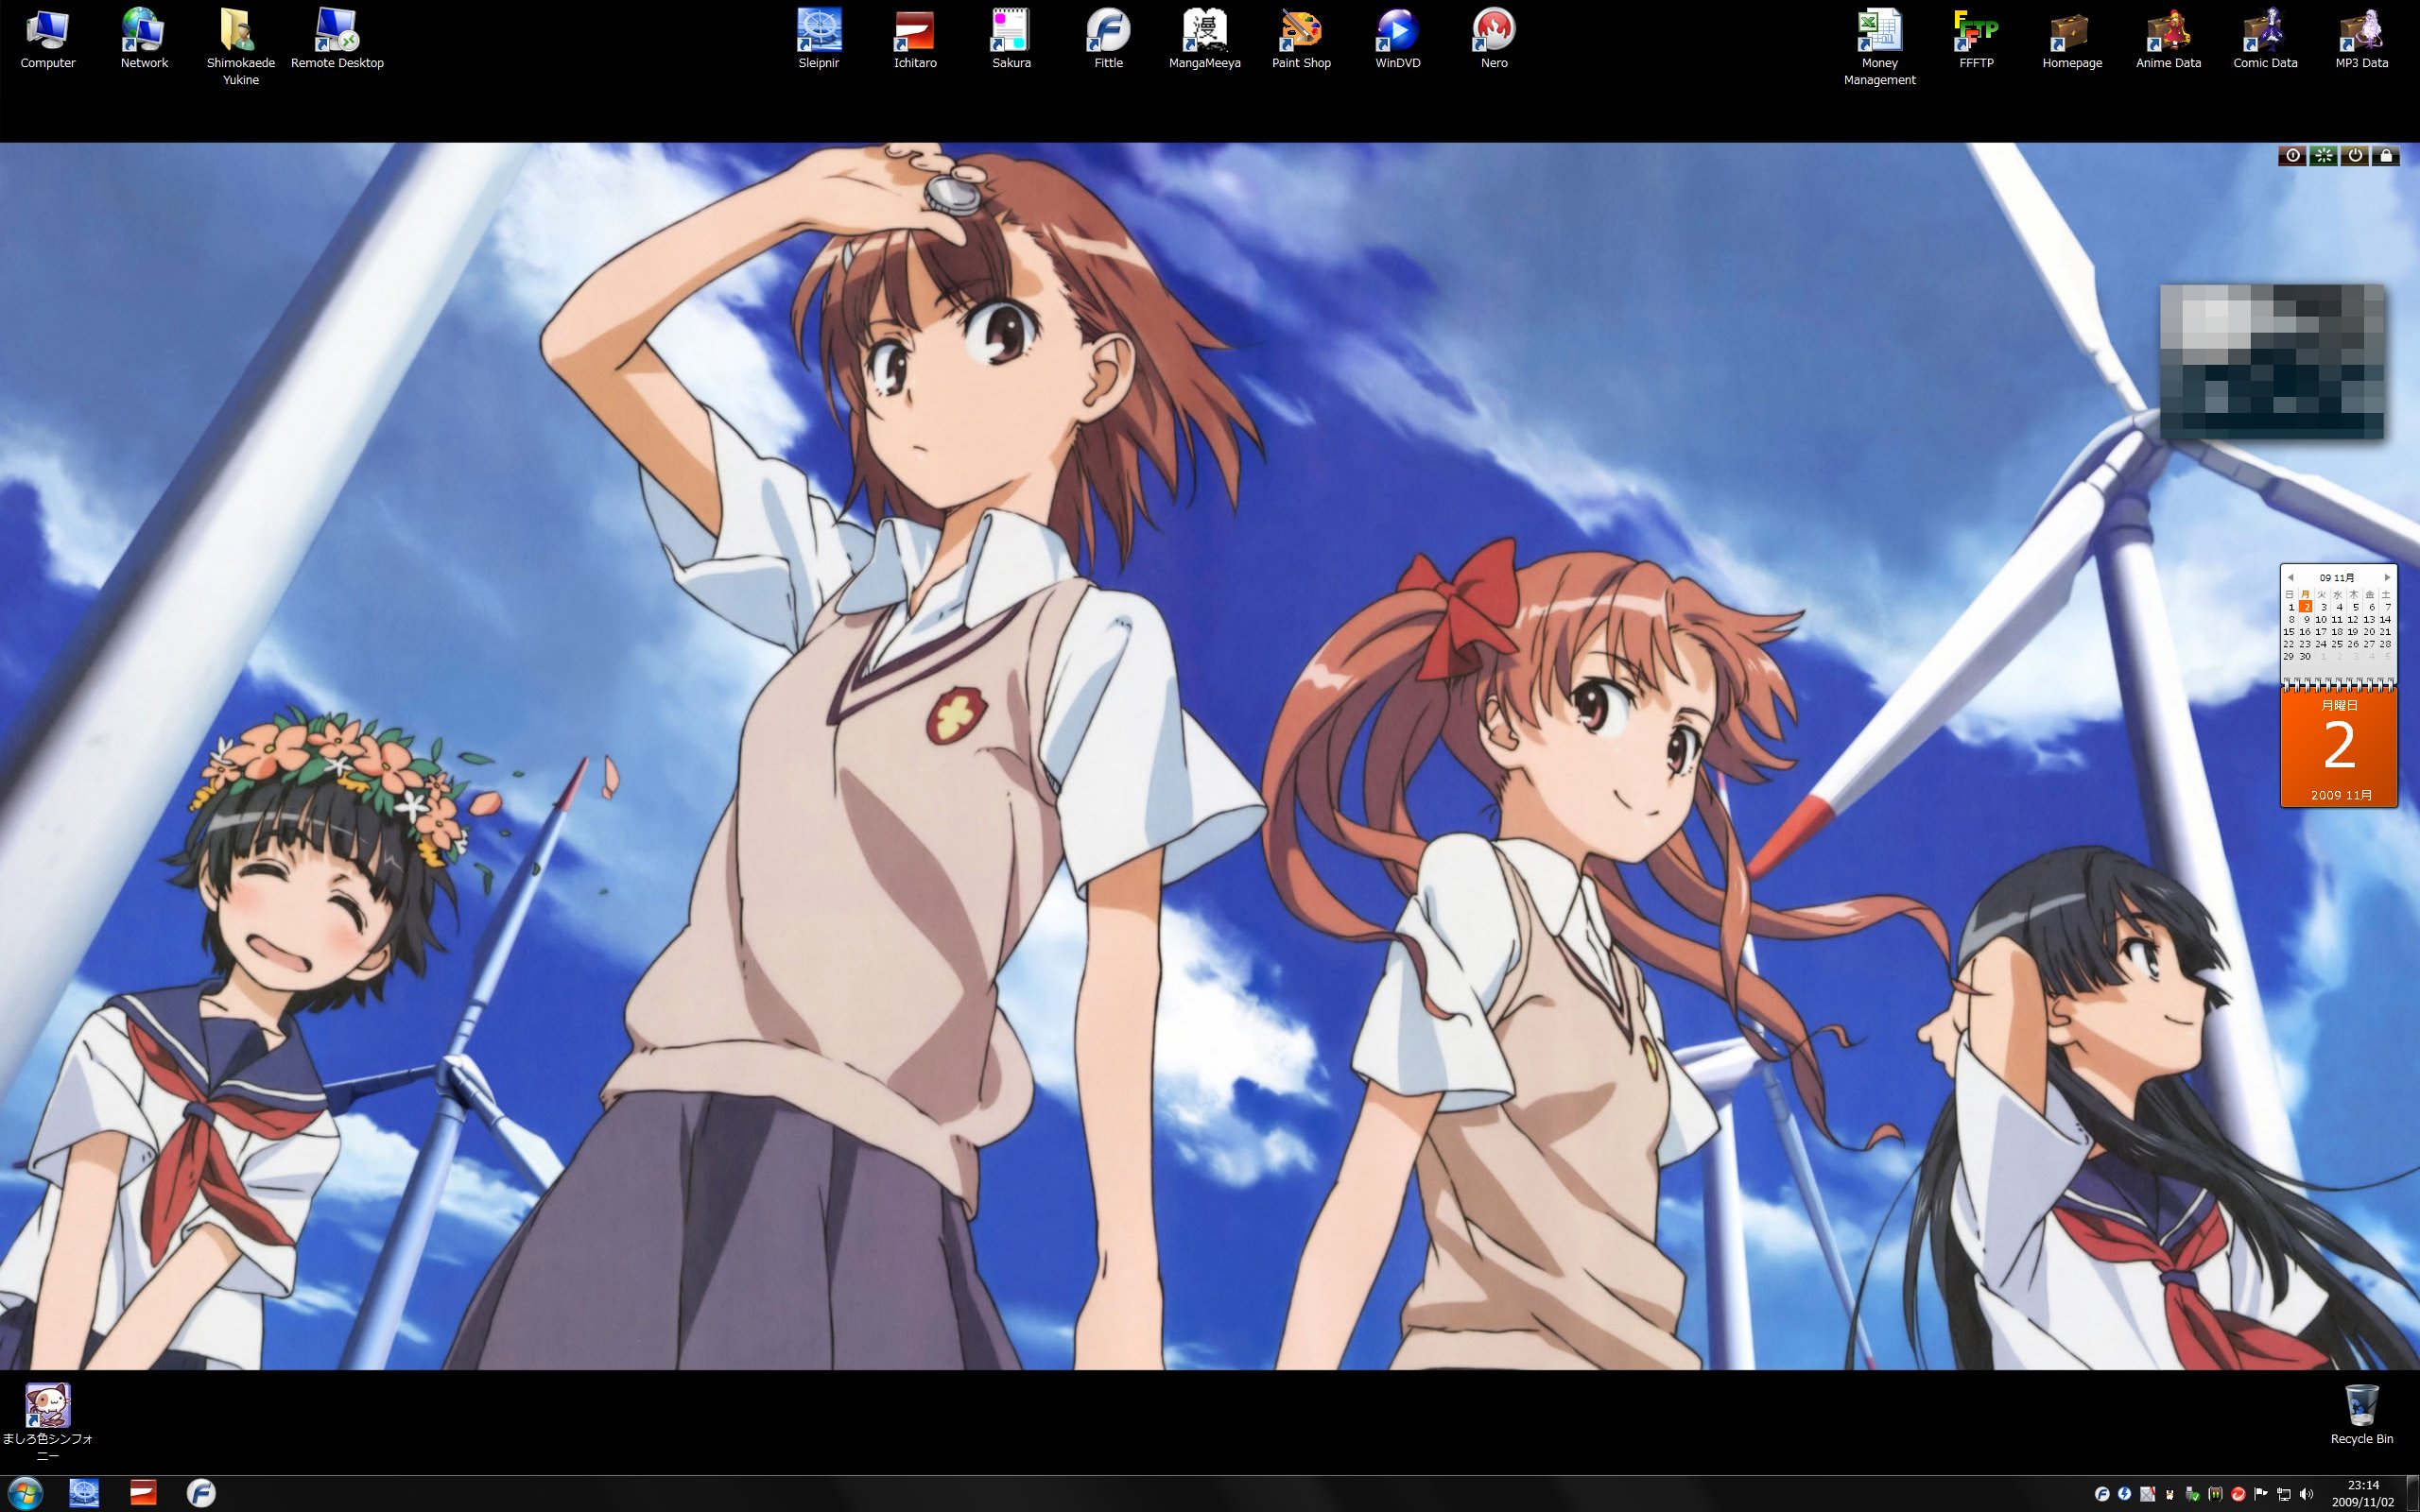Click the blue lightning bolt tray icon
The width and height of the screenshot is (2420, 1512).
2125,1494
